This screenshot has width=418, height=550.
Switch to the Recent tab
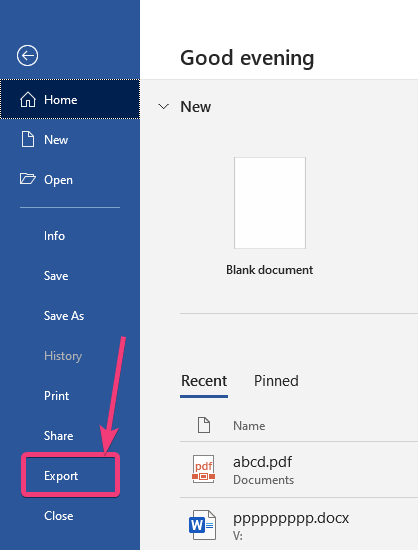point(204,381)
